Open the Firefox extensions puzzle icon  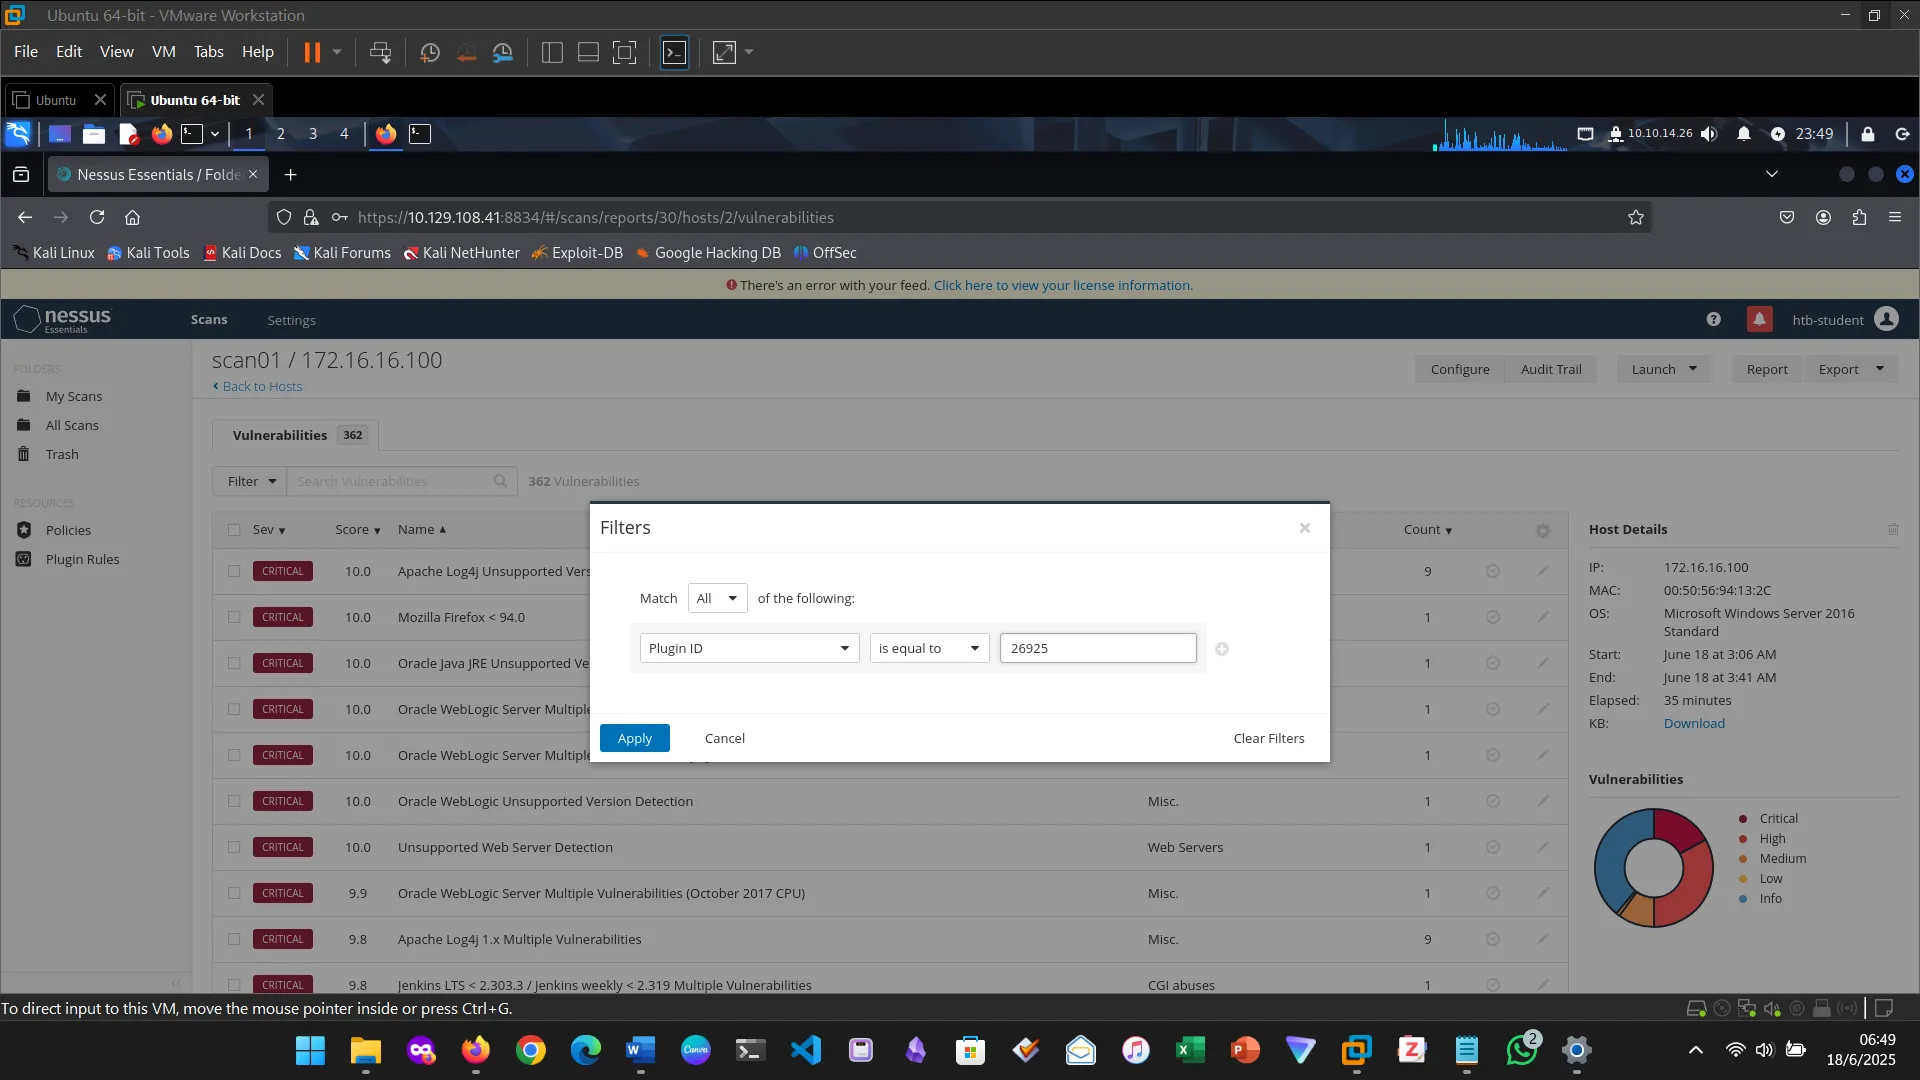click(x=1859, y=217)
